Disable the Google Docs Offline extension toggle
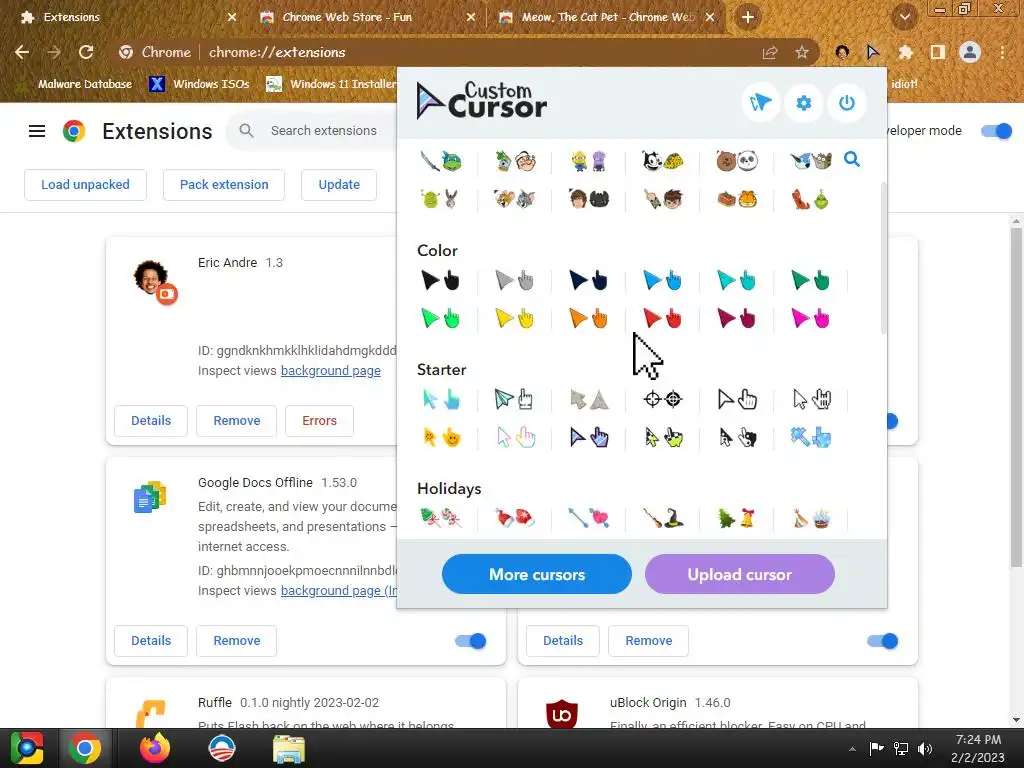This screenshot has width=1024, height=768. pyautogui.click(x=471, y=641)
